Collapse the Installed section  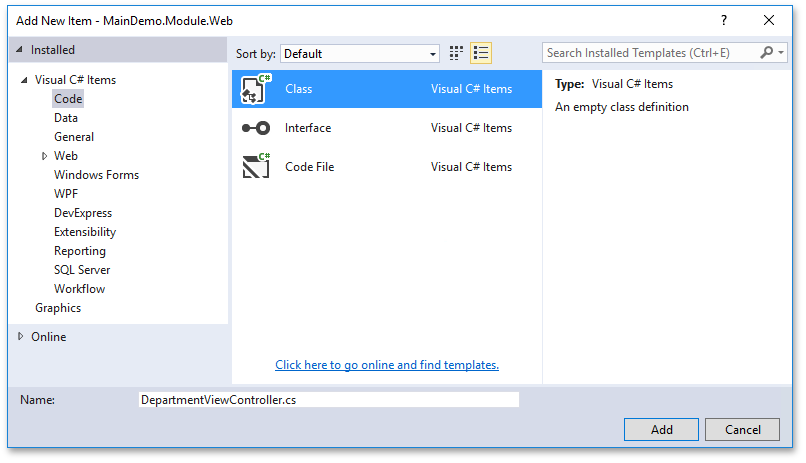[x=20, y=50]
